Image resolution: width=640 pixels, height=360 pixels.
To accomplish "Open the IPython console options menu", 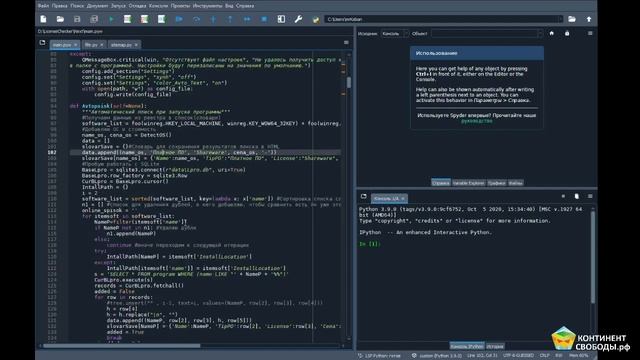I will coord(590,197).
